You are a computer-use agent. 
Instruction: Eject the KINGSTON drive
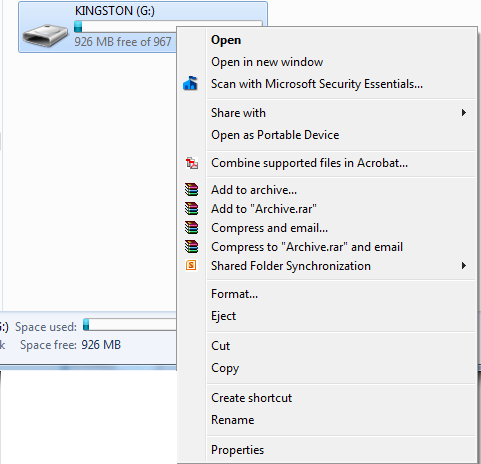(x=326, y=316)
